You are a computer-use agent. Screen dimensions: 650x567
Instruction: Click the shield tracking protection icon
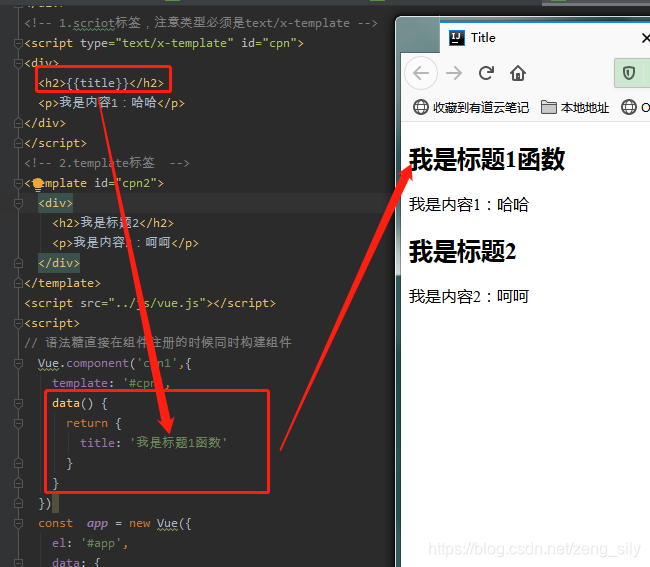tap(629, 73)
